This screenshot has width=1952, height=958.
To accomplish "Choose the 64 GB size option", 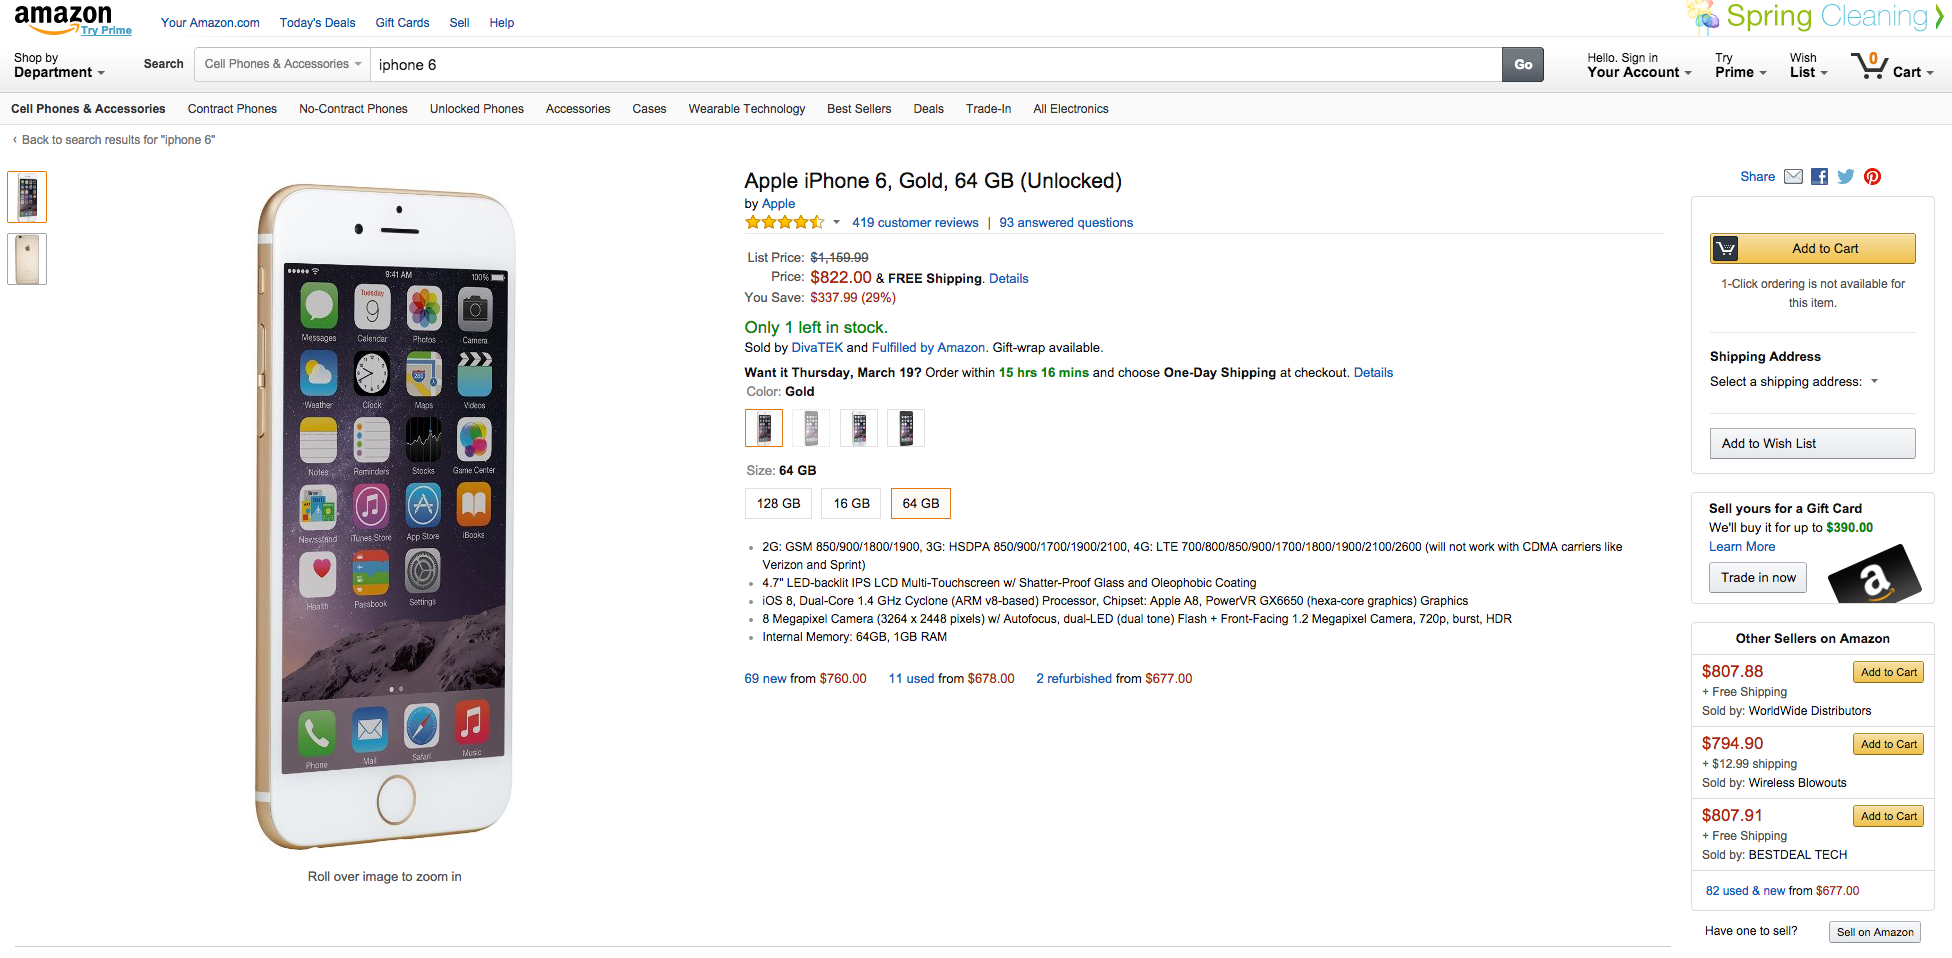I will click(x=920, y=504).
